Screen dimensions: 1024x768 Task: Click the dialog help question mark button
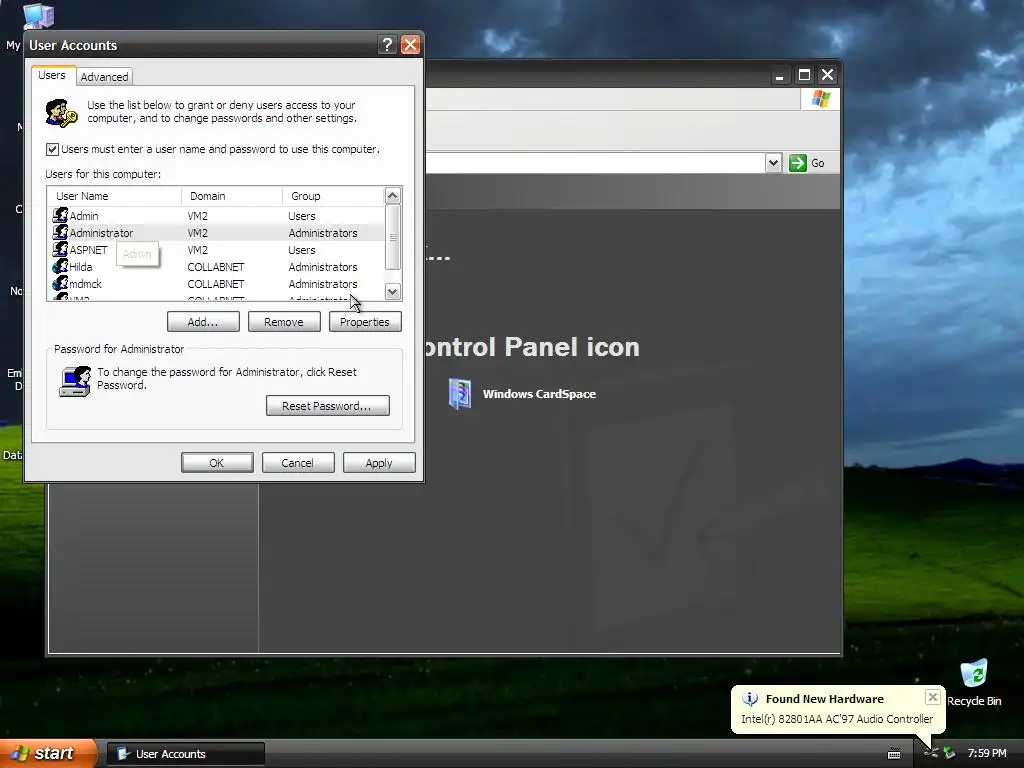point(387,44)
